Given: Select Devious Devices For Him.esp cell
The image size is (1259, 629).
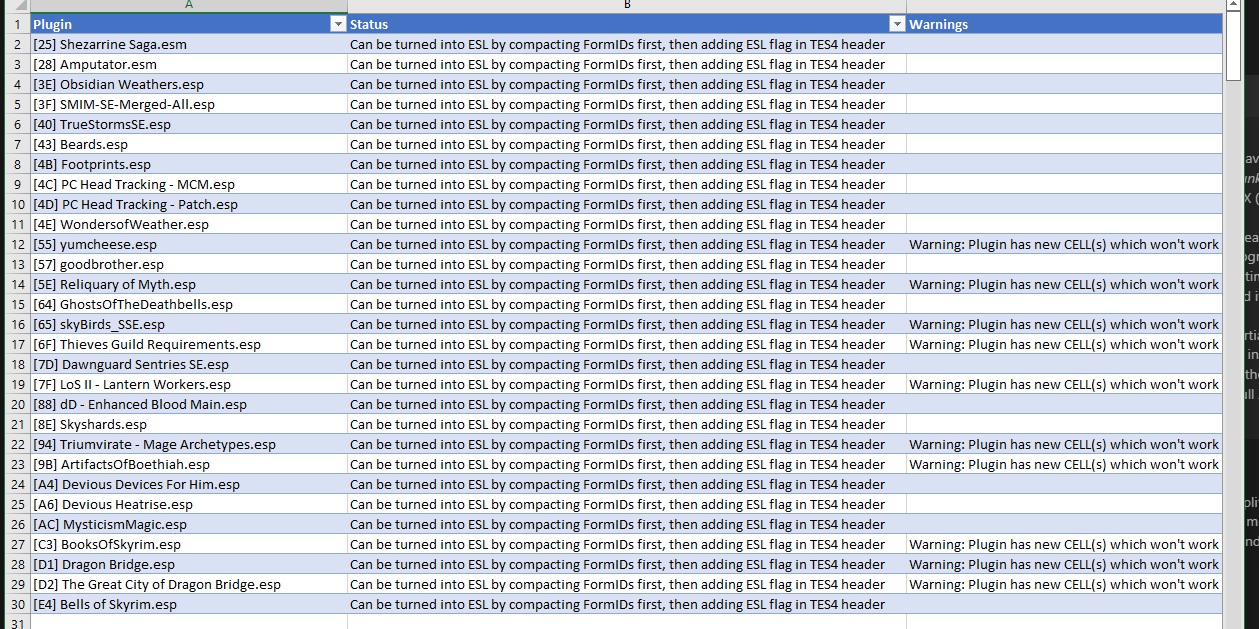Looking at the screenshot, I should point(189,484).
